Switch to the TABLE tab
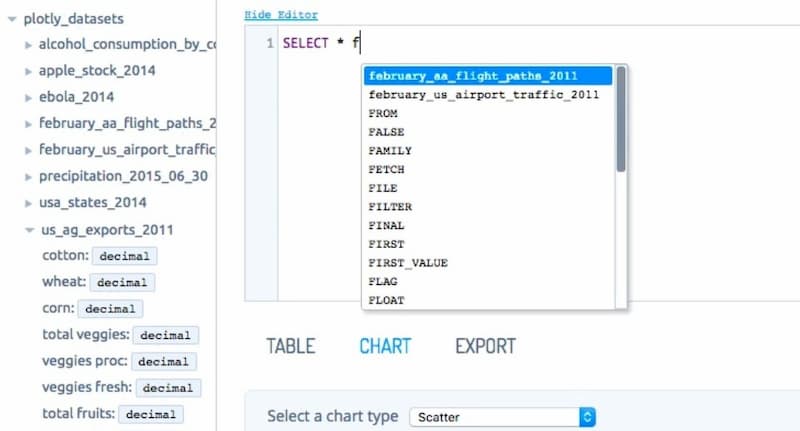Image resolution: width=800 pixels, height=431 pixels. [x=290, y=346]
